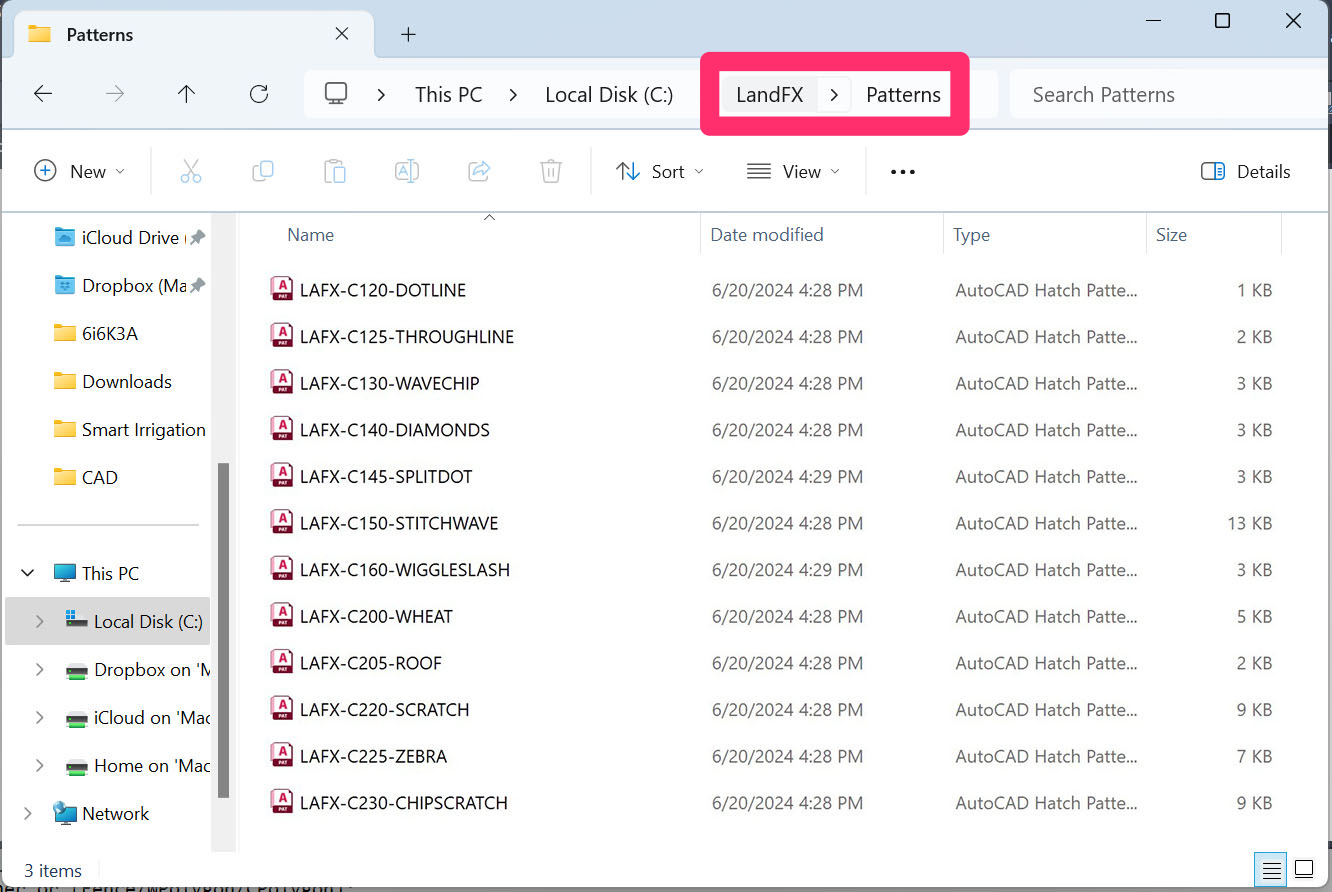This screenshot has height=892, width=1332.
Task: Open the Sort dropdown menu
Action: tap(660, 171)
